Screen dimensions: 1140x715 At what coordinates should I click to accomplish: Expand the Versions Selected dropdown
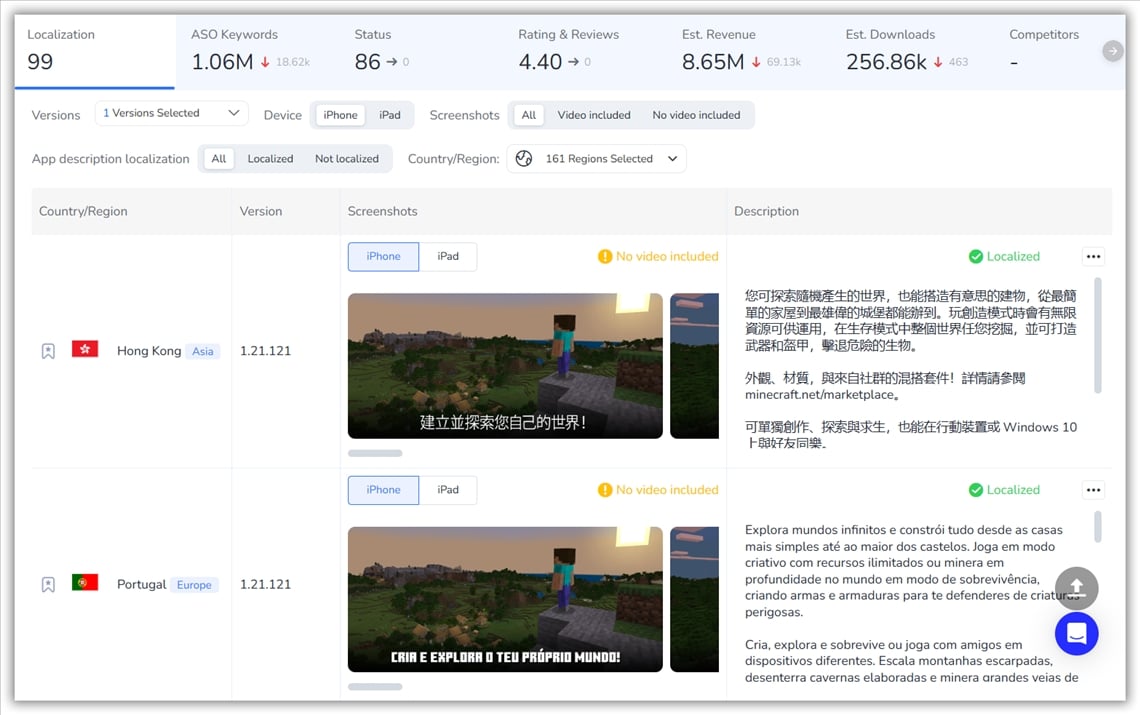[x=172, y=114]
